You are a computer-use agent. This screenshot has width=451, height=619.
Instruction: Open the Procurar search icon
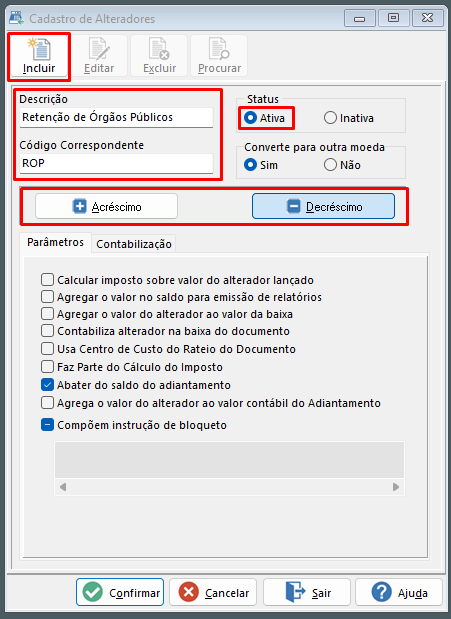(219, 49)
